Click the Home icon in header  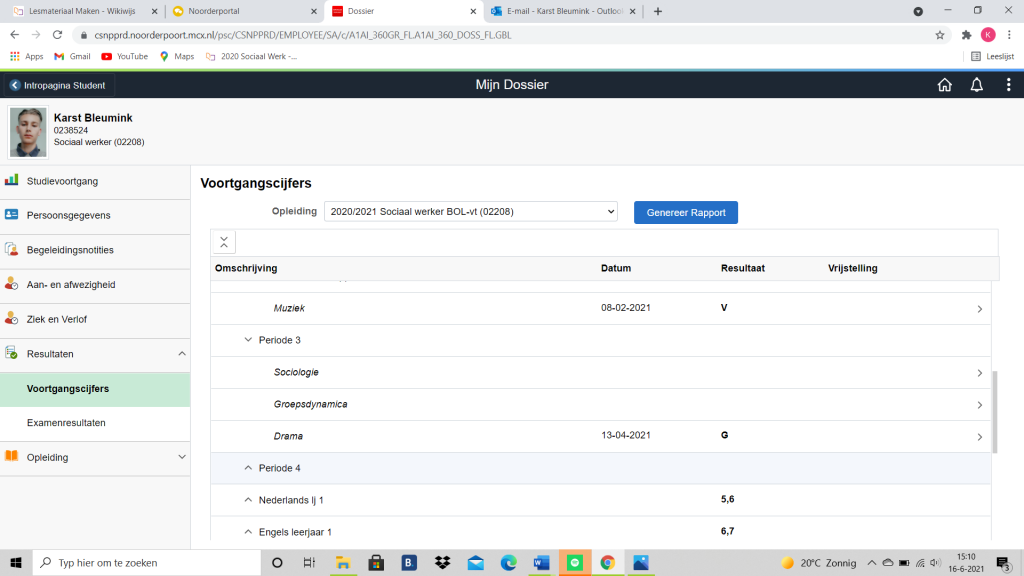click(x=944, y=85)
